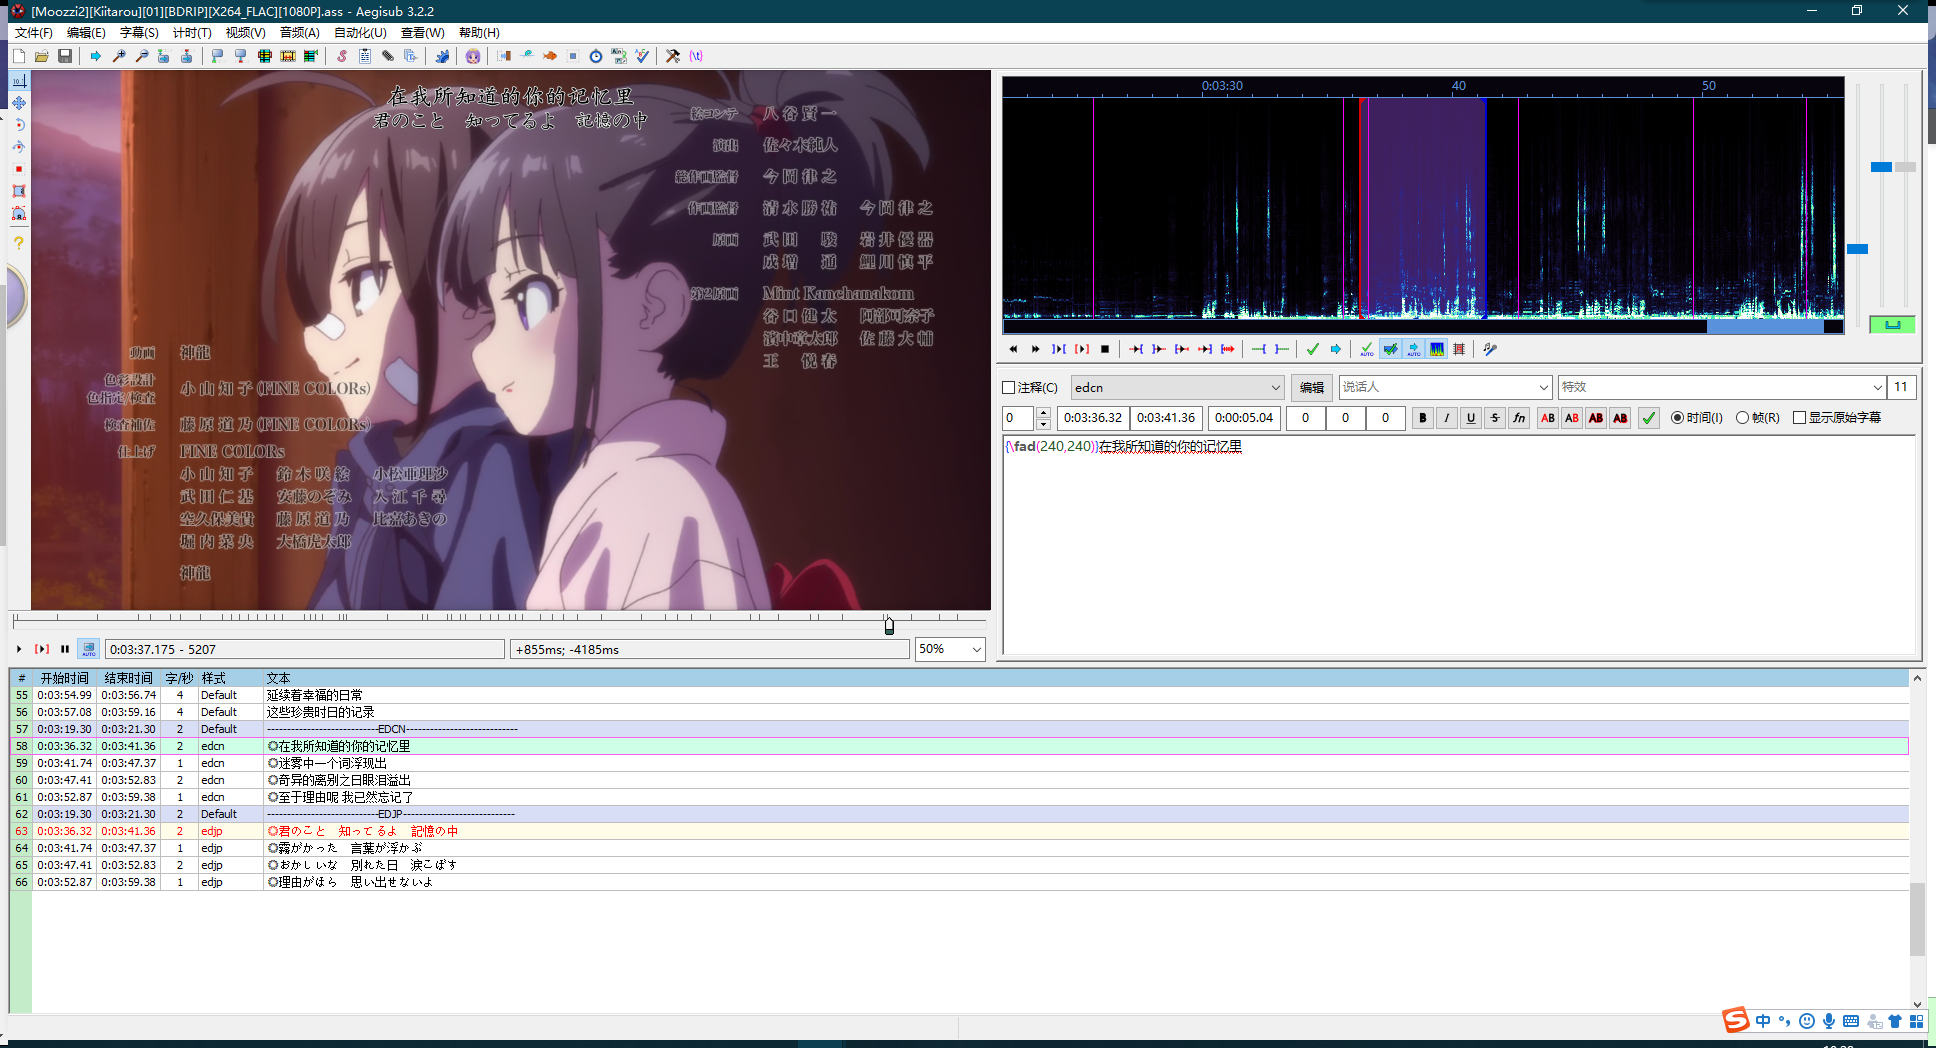Screen dimensions: 1936x1048
Task: Select the rectangular clip visual tool
Action: pyautogui.click(x=19, y=190)
